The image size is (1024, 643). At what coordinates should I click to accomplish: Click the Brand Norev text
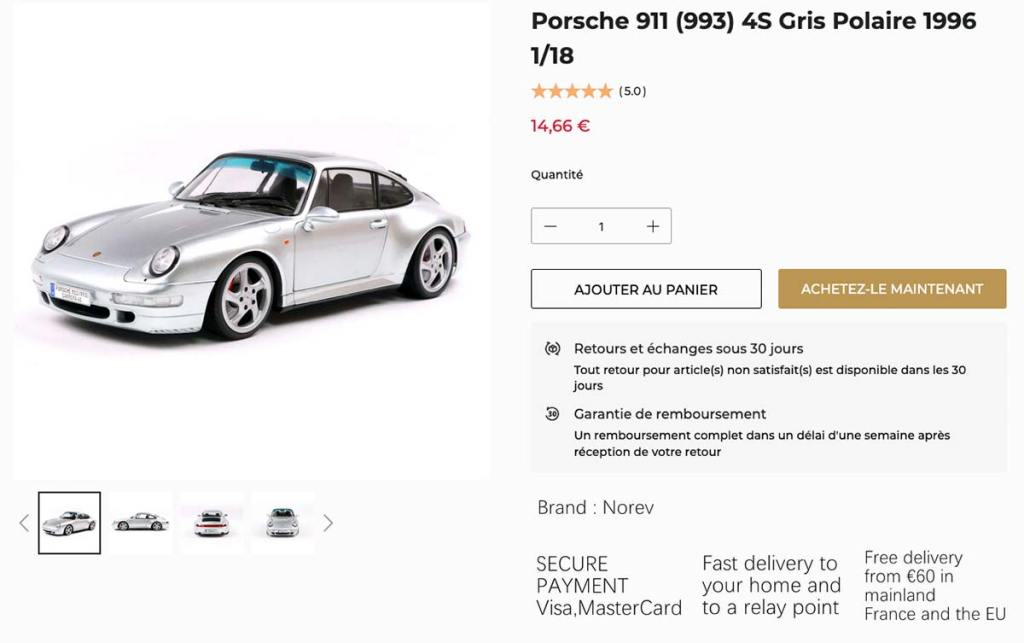coord(595,507)
